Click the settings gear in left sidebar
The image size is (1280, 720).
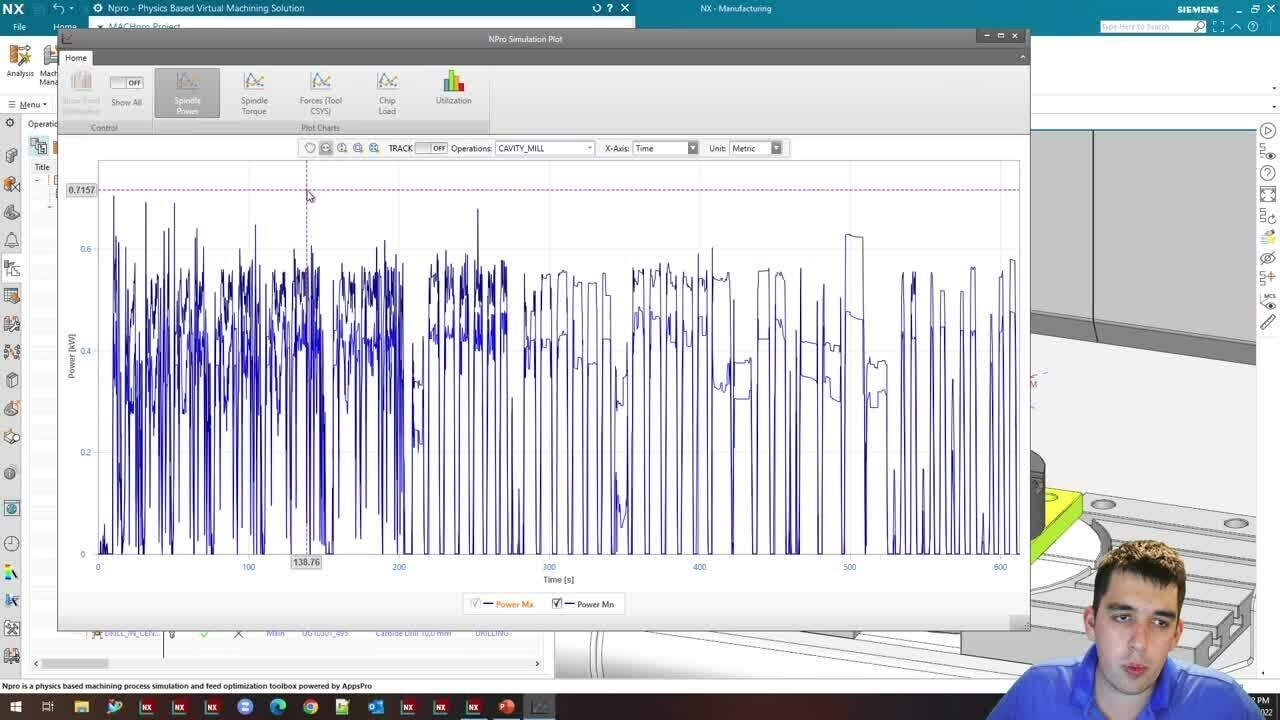10,123
